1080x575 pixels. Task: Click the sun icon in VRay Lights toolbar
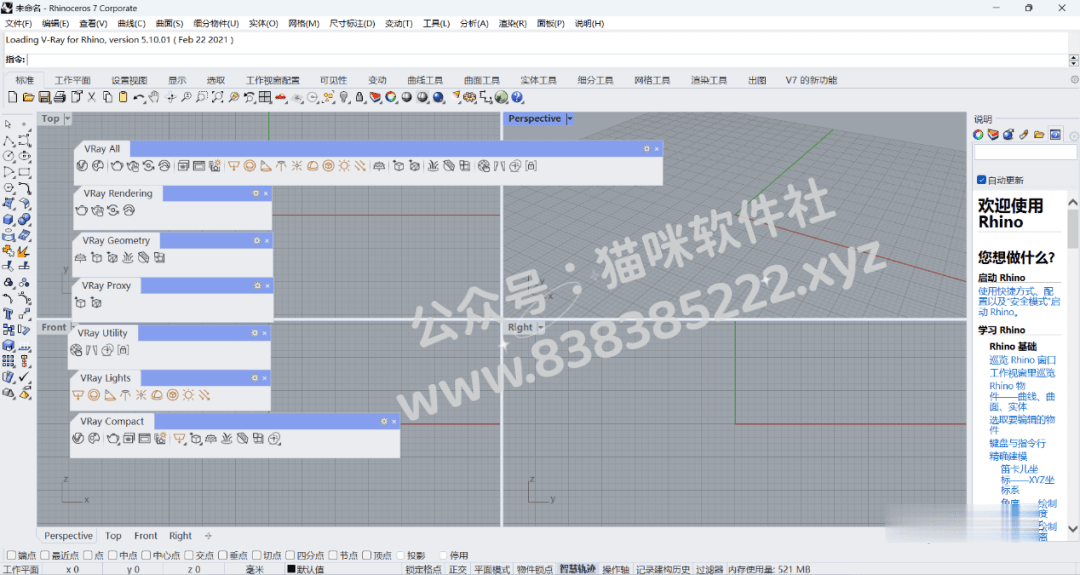(x=188, y=395)
